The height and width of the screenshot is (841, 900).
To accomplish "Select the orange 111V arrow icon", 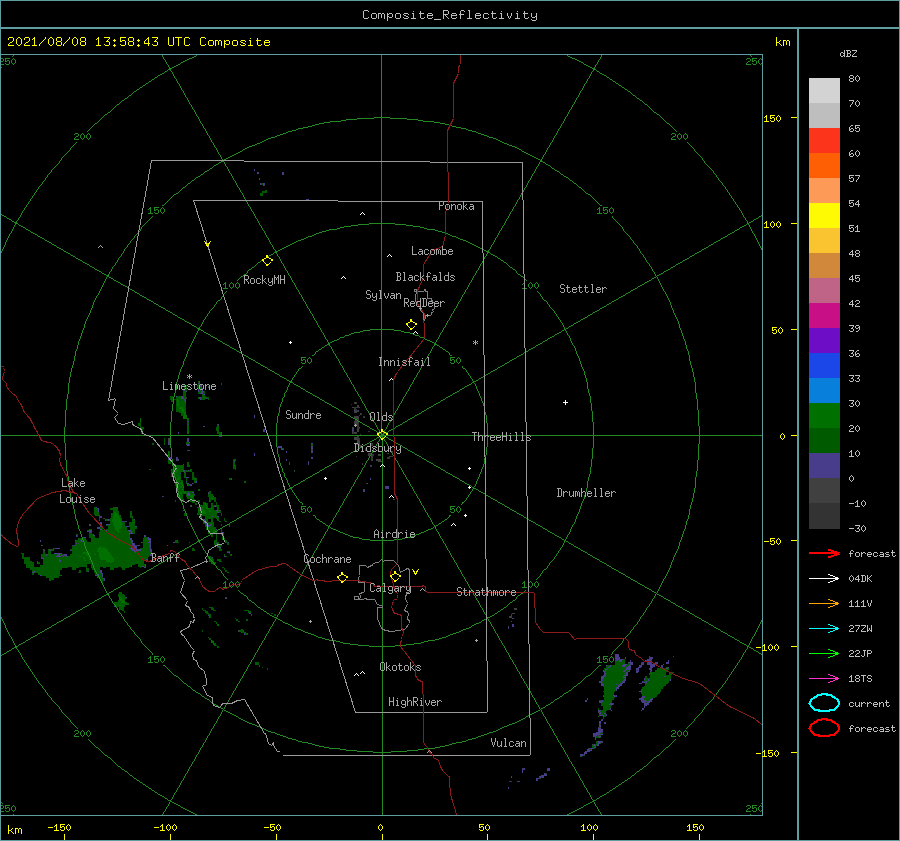I will tap(824, 603).
